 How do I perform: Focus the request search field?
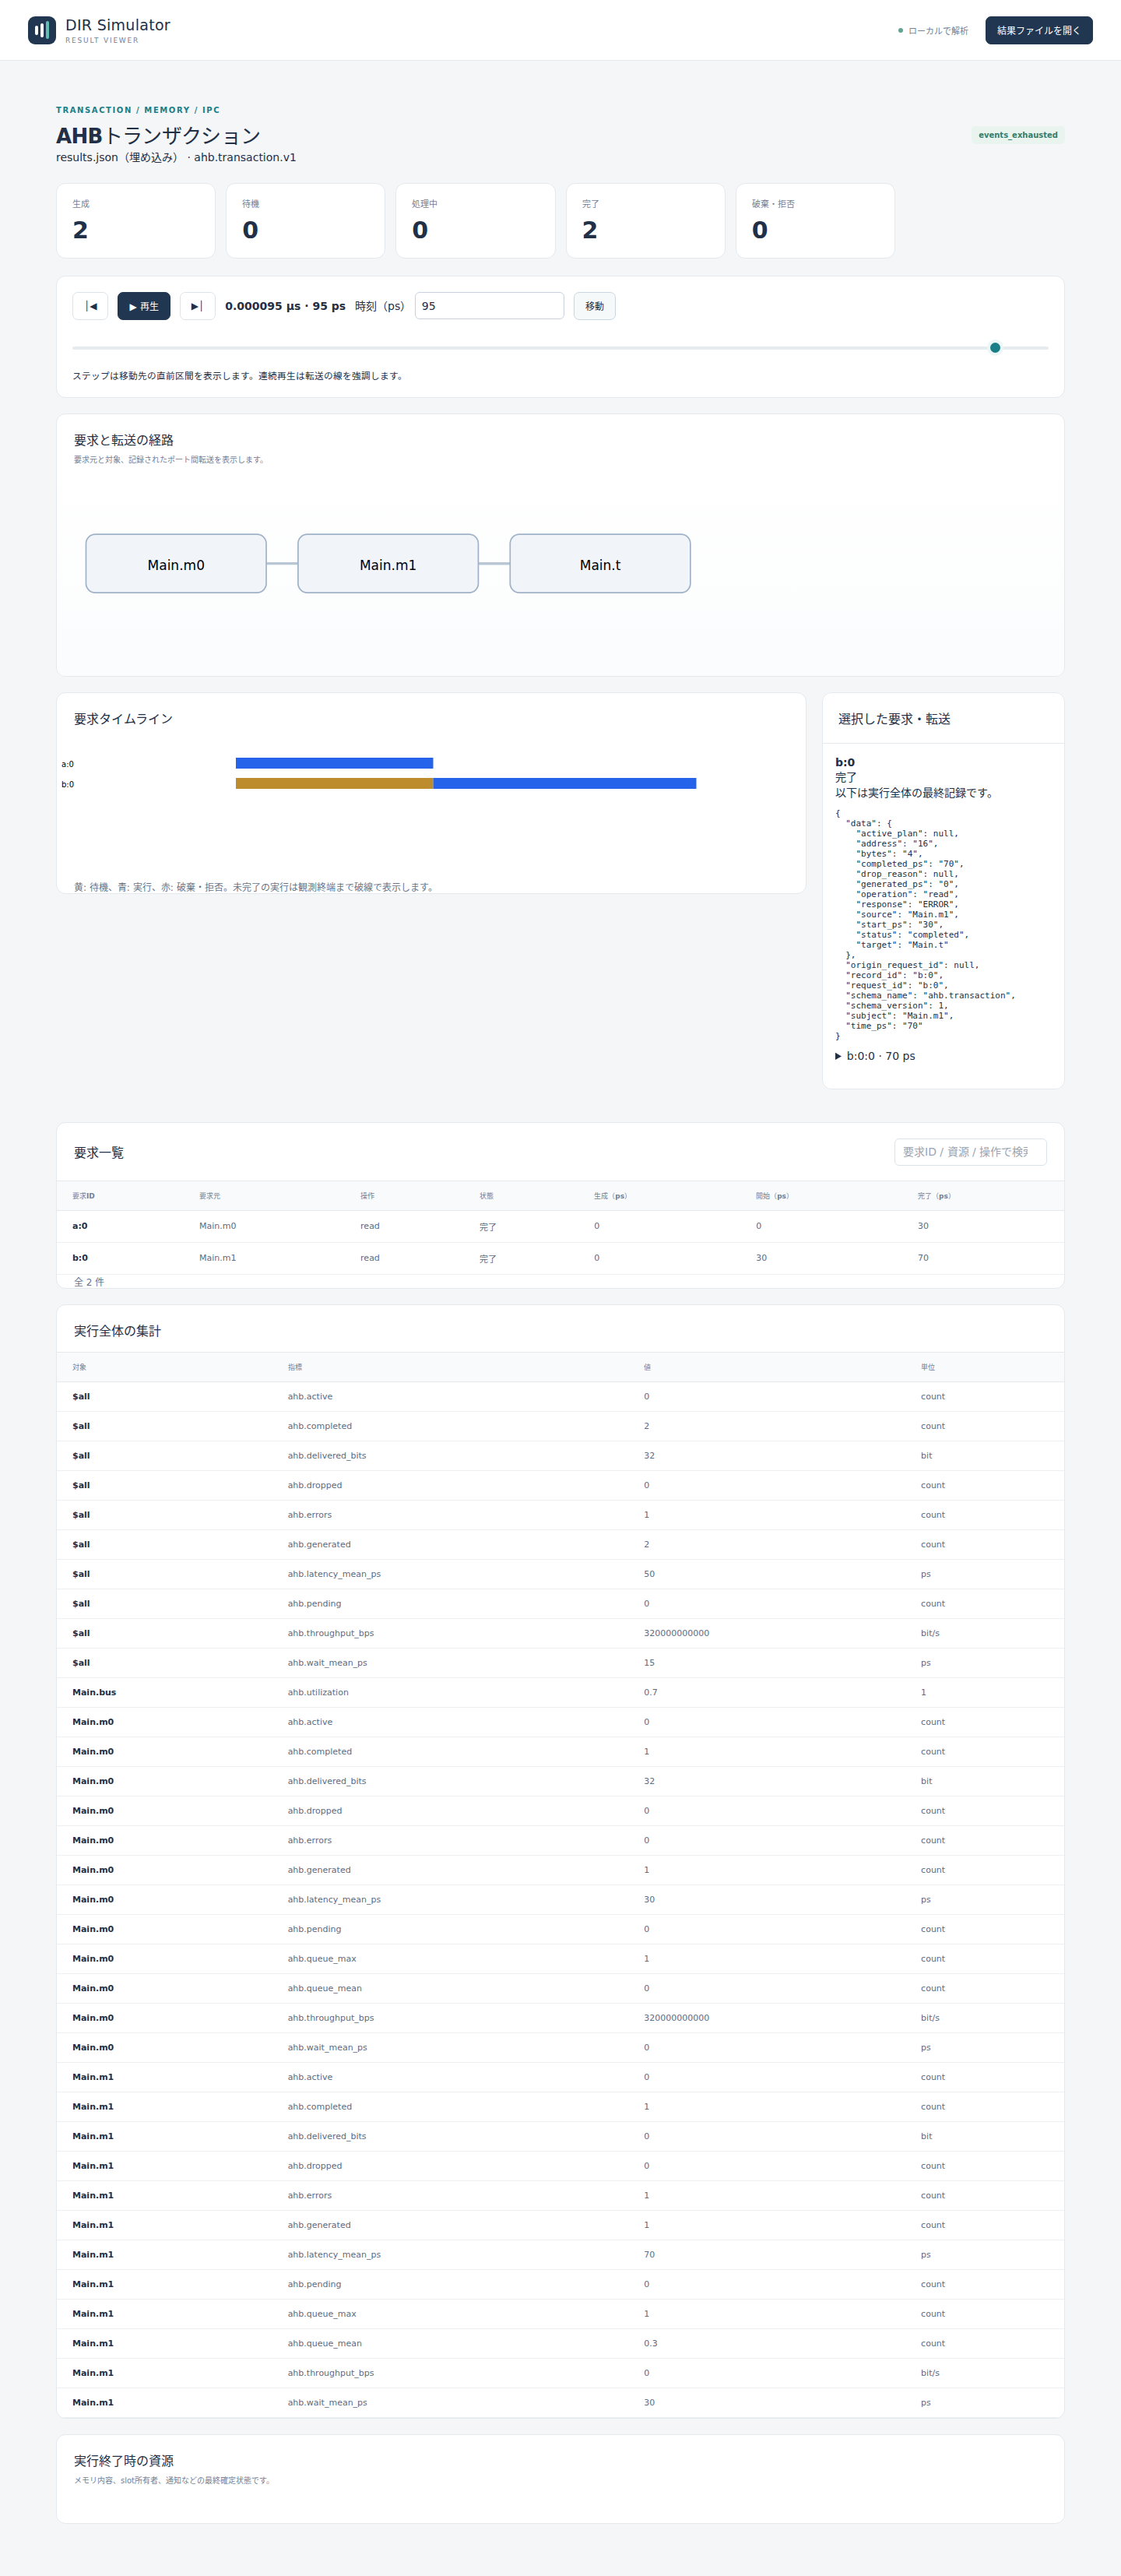970,1152
